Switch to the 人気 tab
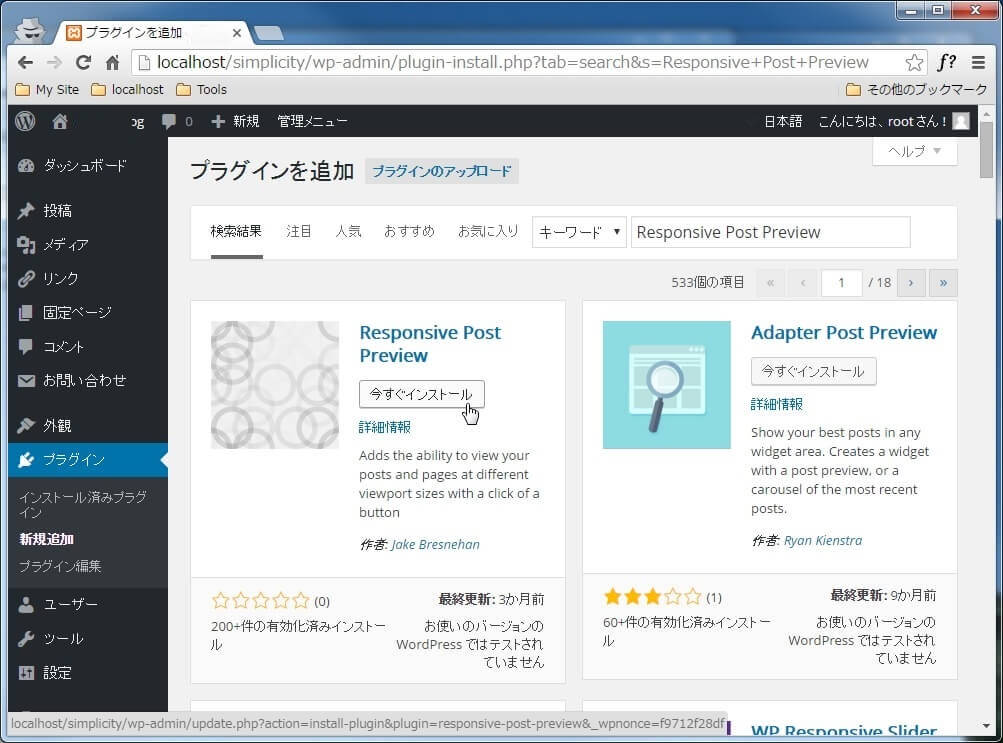 [348, 231]
